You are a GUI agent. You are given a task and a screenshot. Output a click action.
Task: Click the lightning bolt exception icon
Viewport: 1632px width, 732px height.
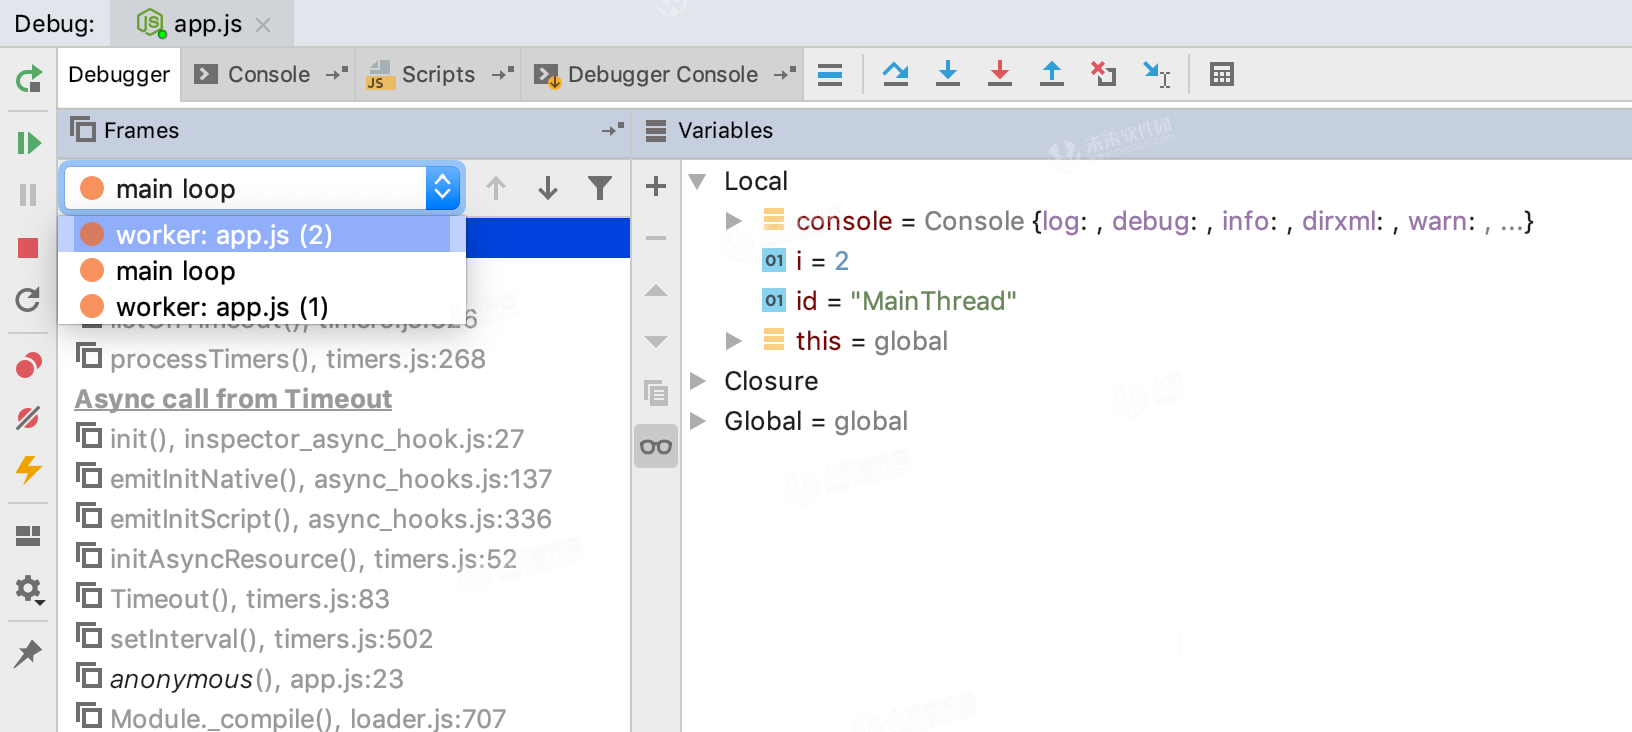coord(28,469)
